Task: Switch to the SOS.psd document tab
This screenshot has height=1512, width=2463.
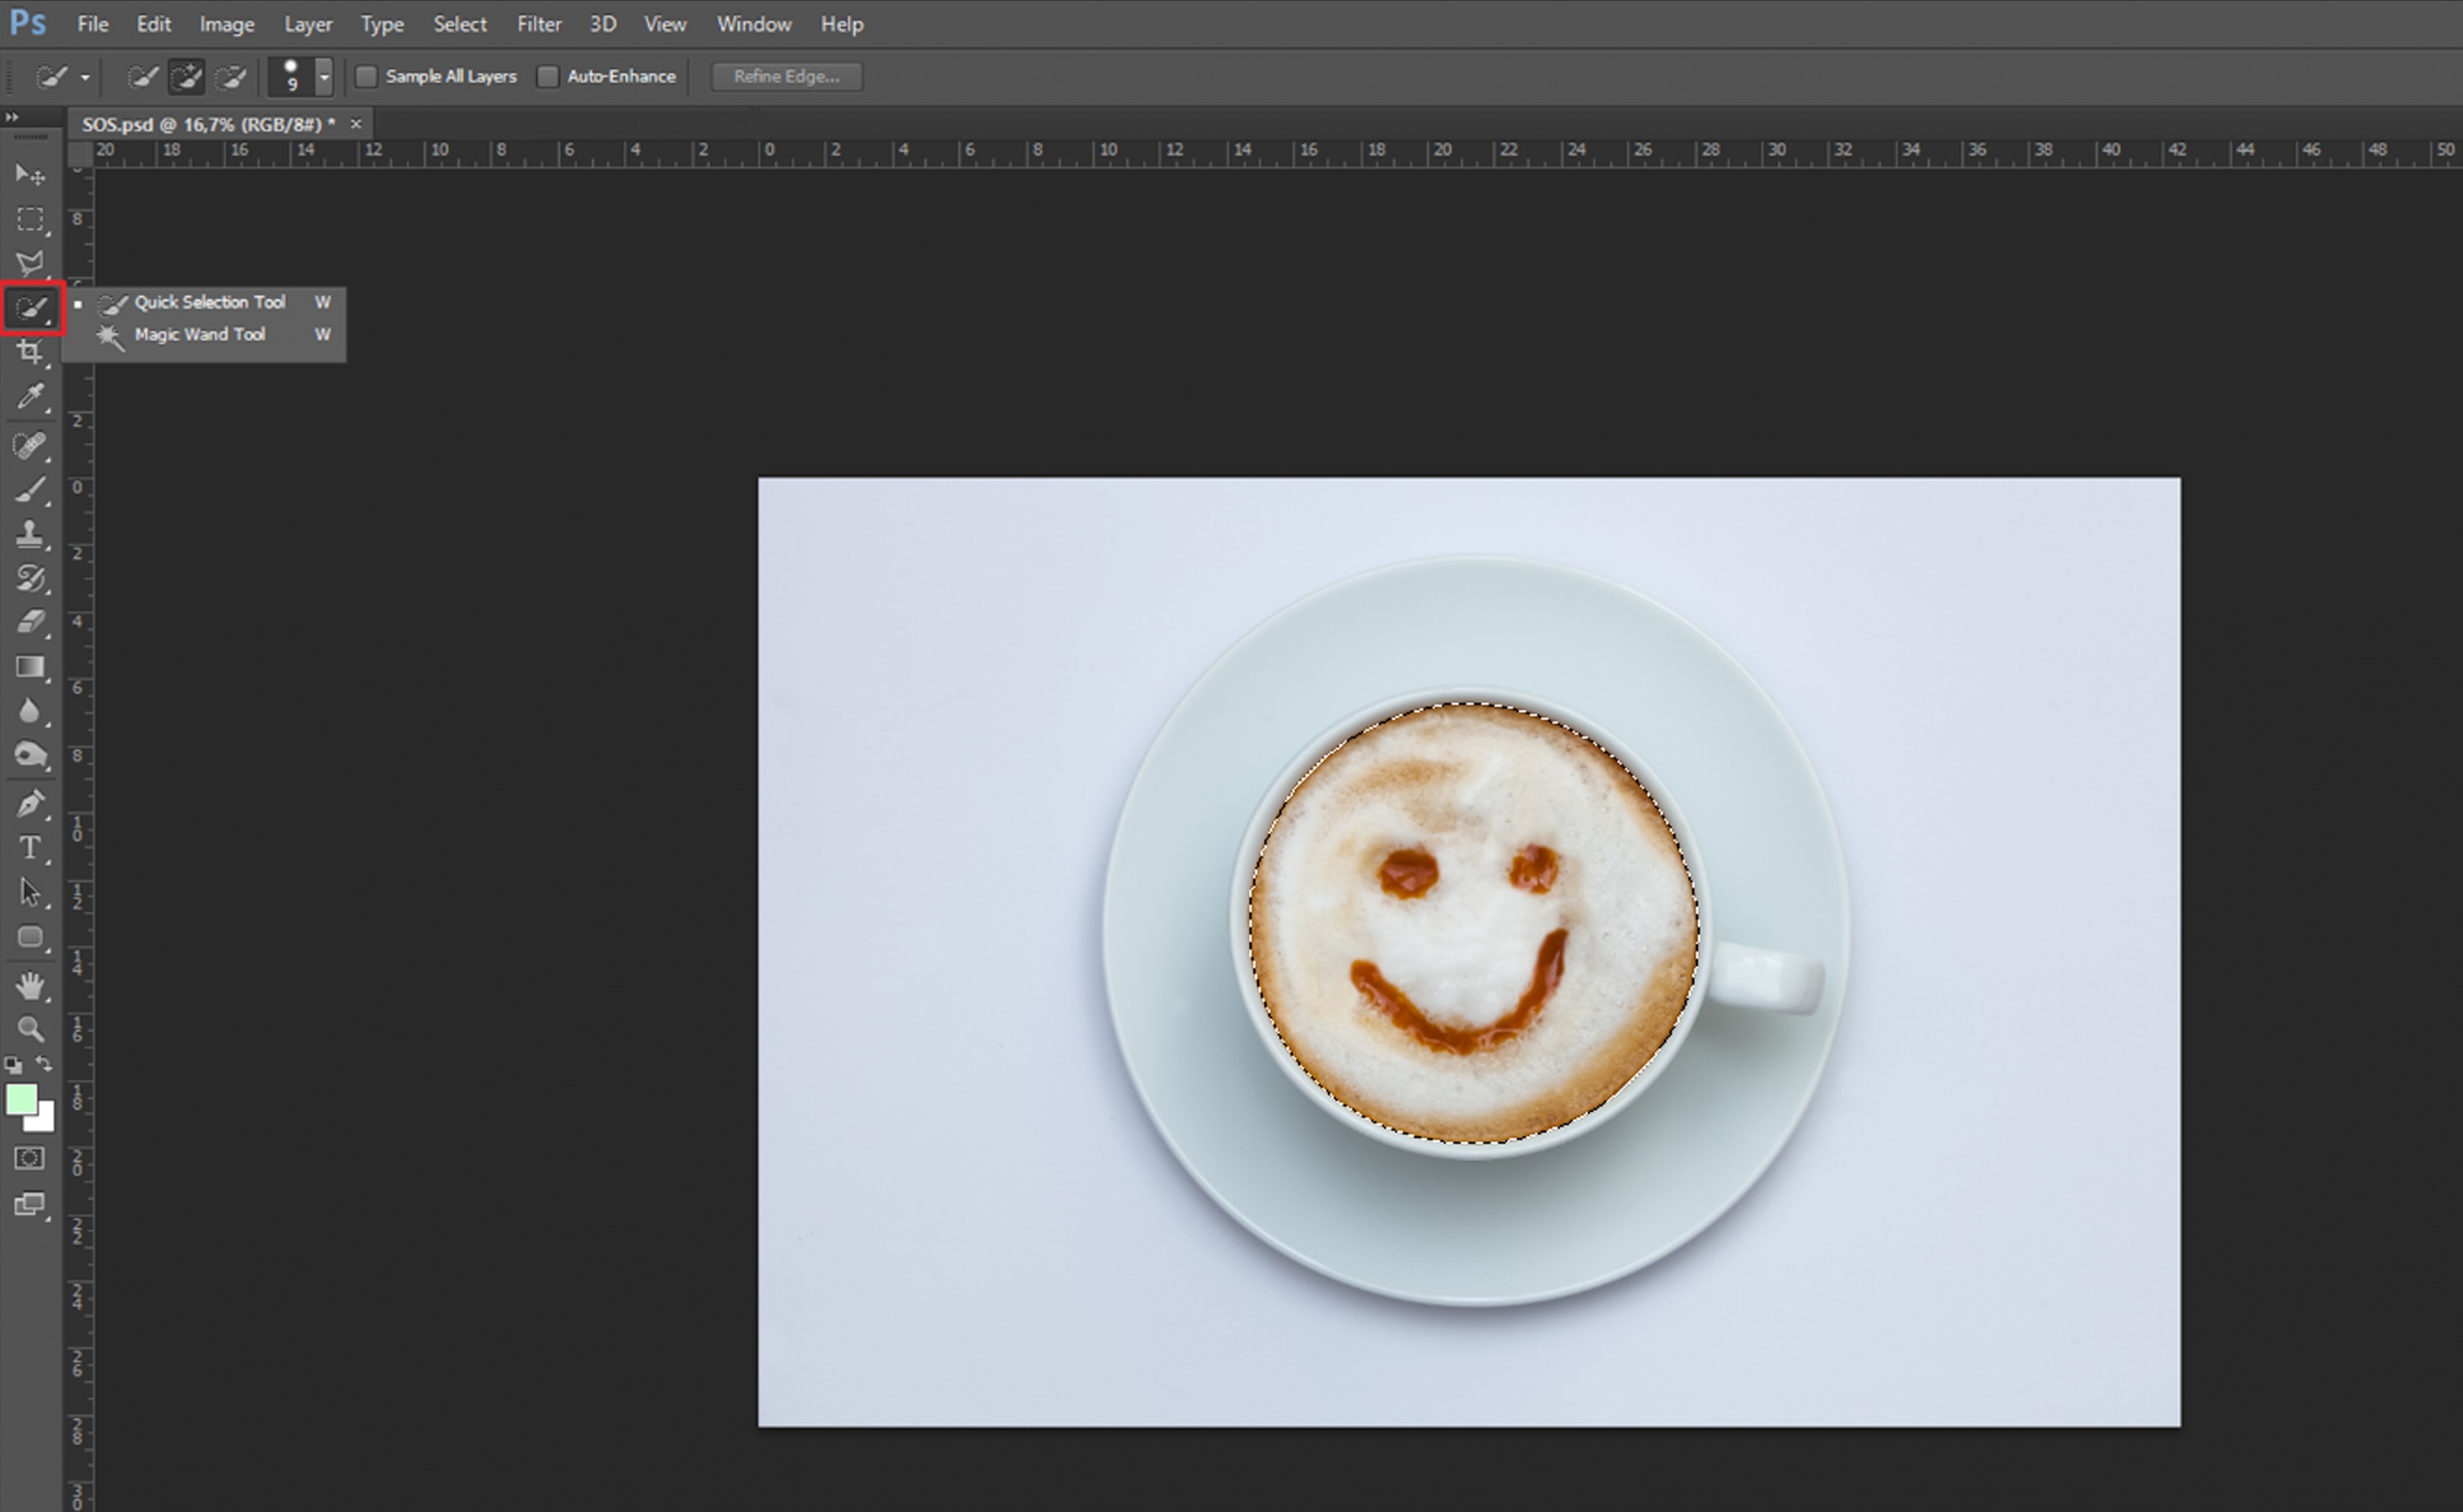Action: pyautogui.click(x=208, y=124)
